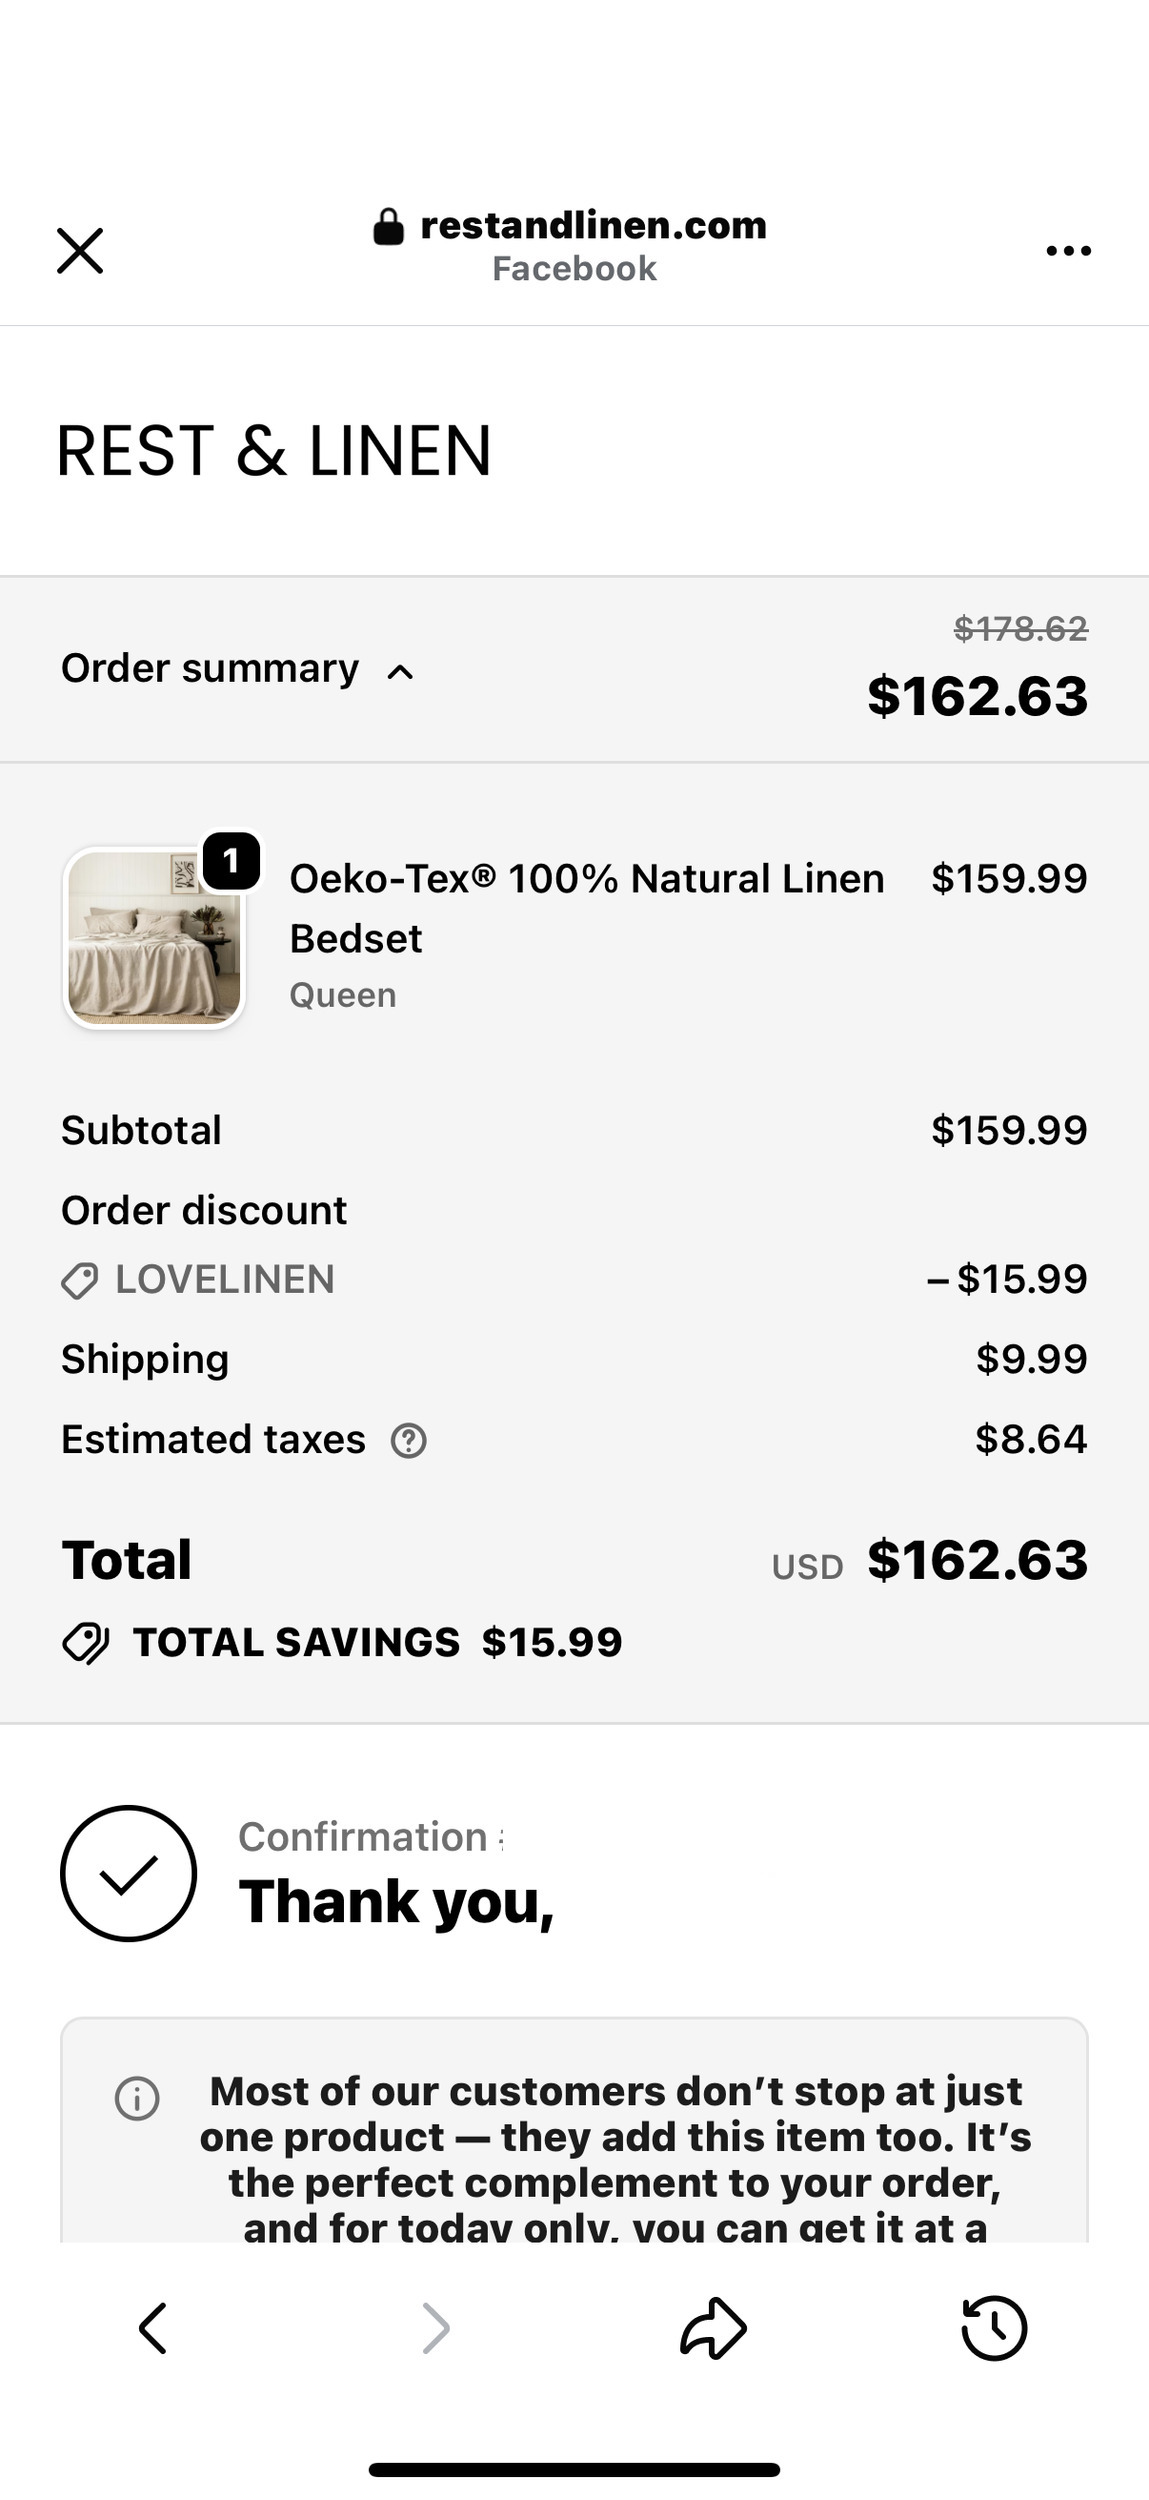The height and width of the screenshot is (2500, 1149).
Task: Open browsing history clock icon
Action: [x=994, y=2328]
